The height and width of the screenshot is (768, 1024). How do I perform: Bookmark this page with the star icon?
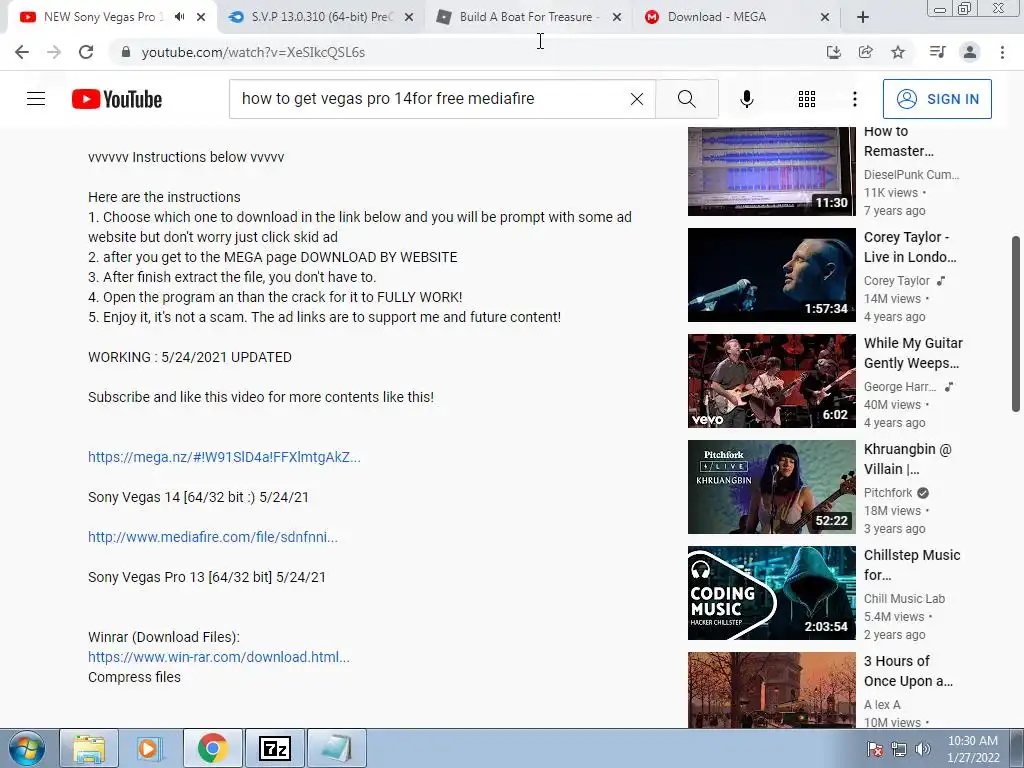coord(898,52)
